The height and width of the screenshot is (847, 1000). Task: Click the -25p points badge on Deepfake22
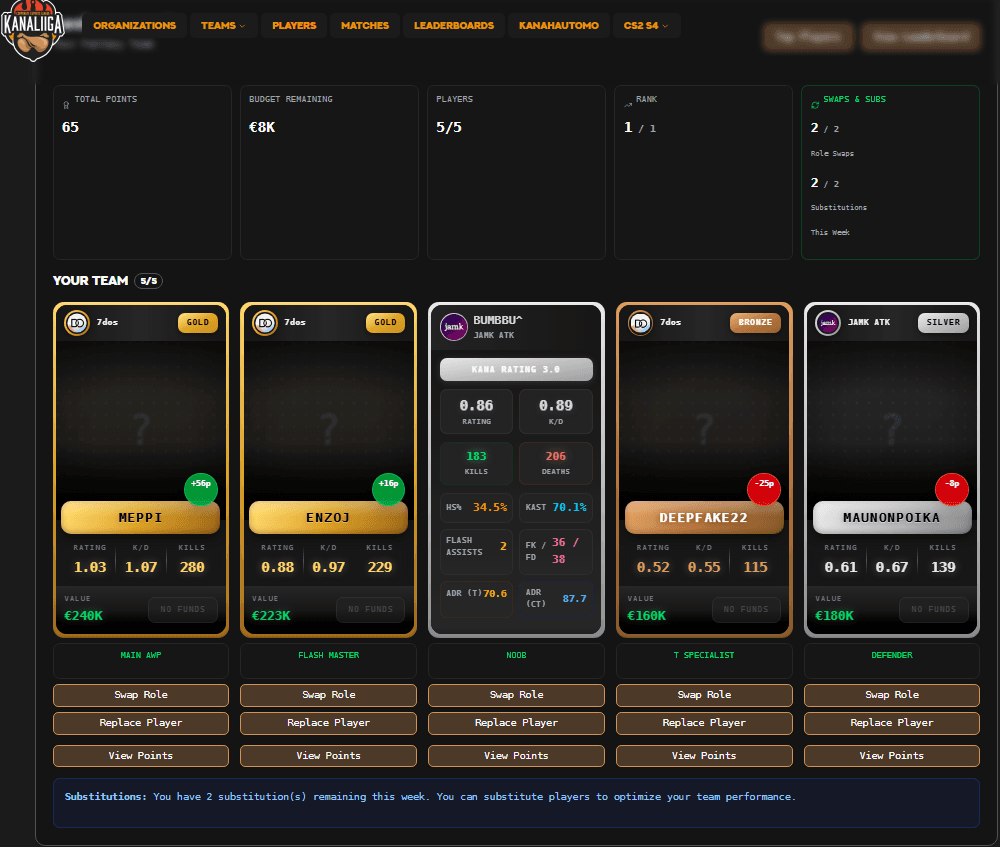pyautogui.click(x=764, y=489)
